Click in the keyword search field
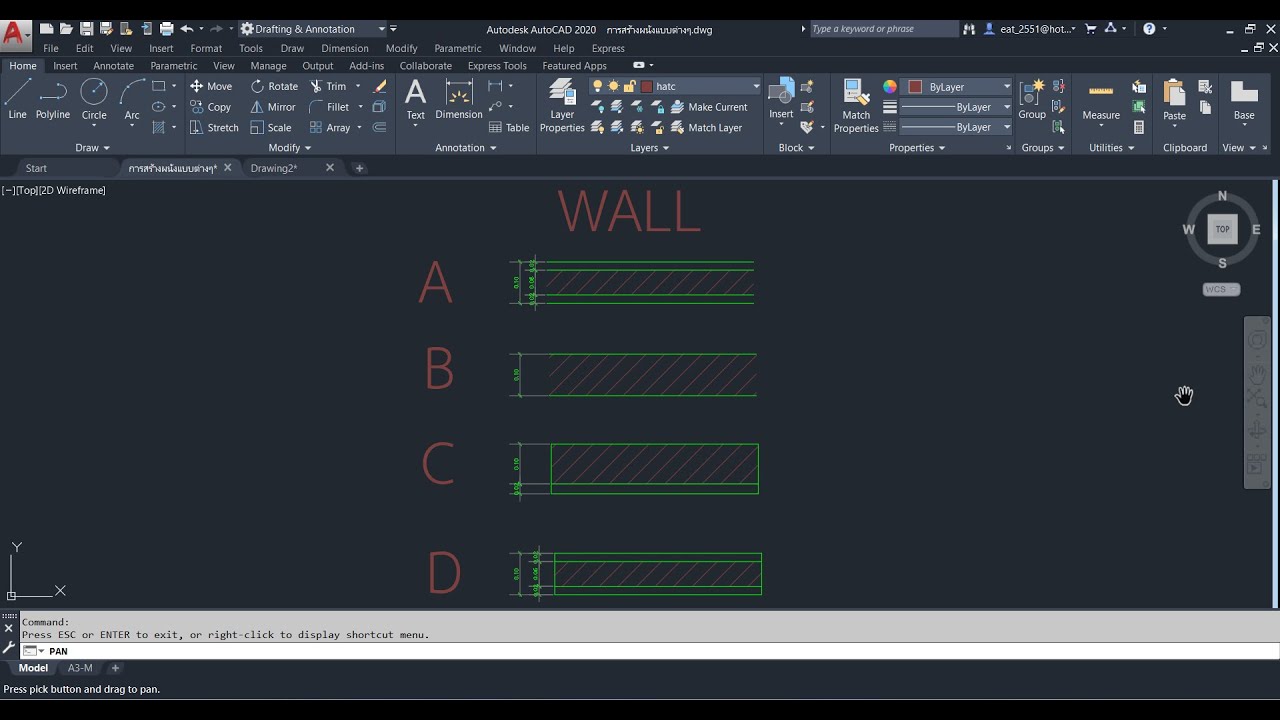The width and height of the screenshot is (1280, 720). tap(884, 29)
